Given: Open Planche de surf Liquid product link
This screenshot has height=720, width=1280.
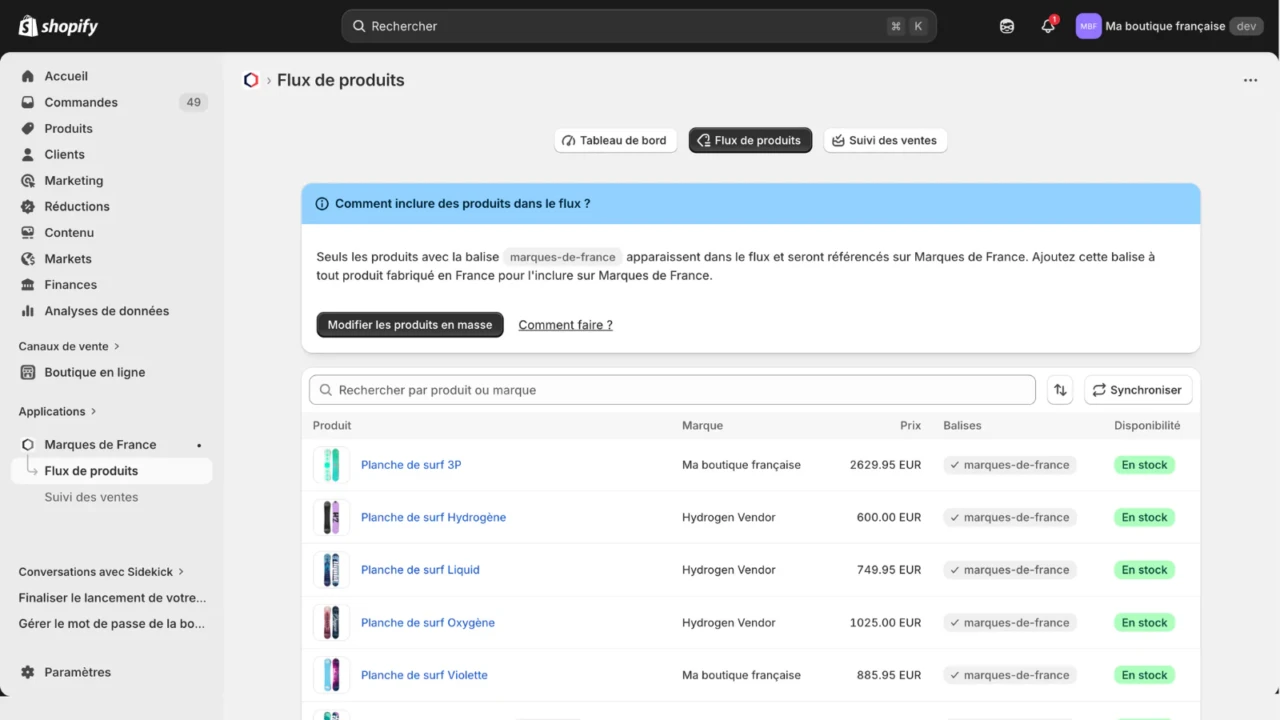Looking at the screenshot, I should click(x=420, y=570).
